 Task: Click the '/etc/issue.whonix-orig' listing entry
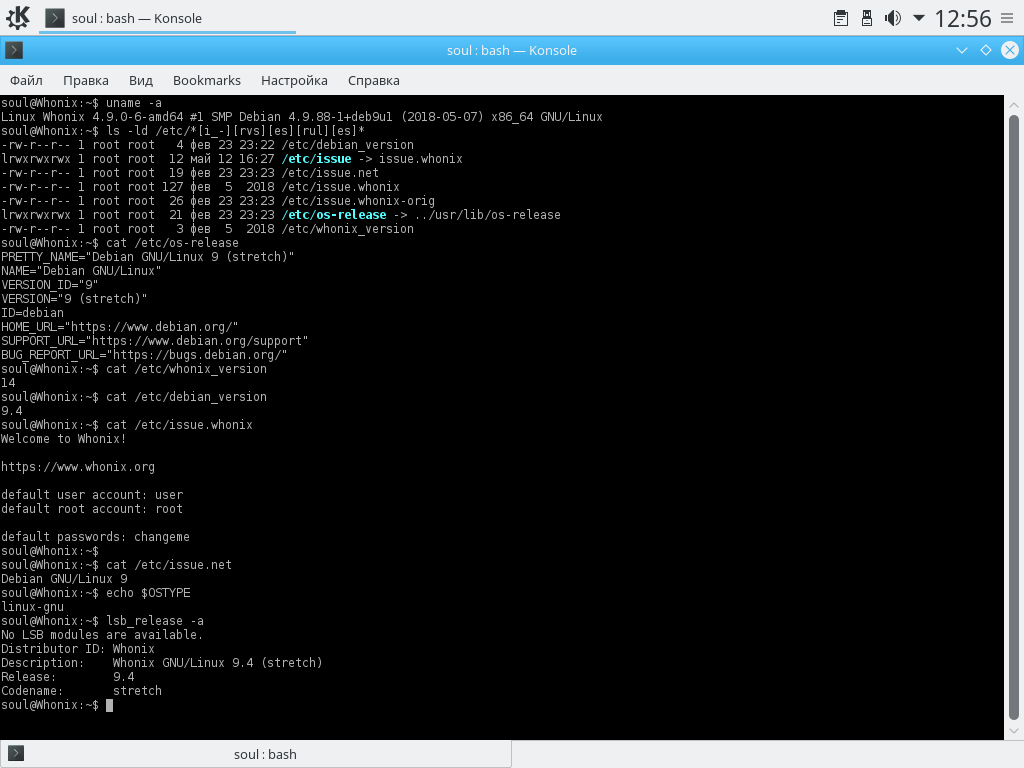[x=358, y=201]
